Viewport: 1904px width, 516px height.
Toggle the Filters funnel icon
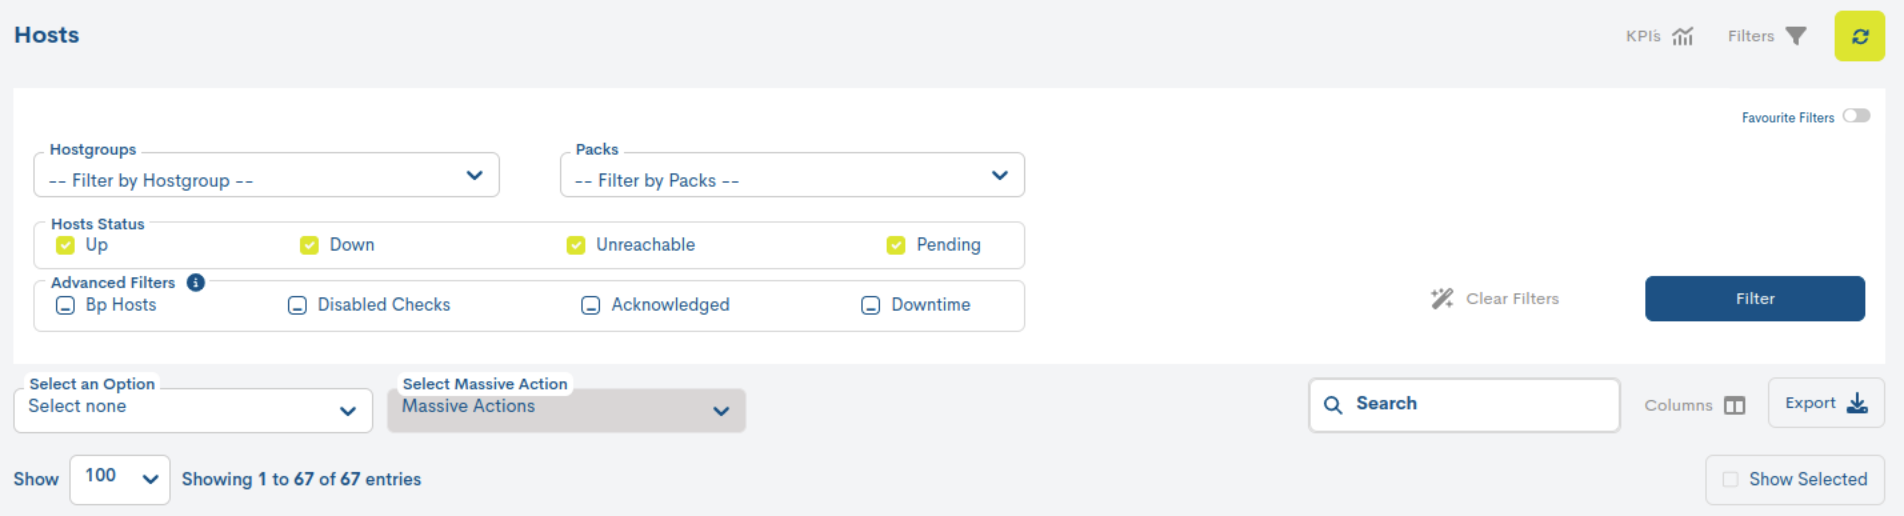pos(1796,36)
